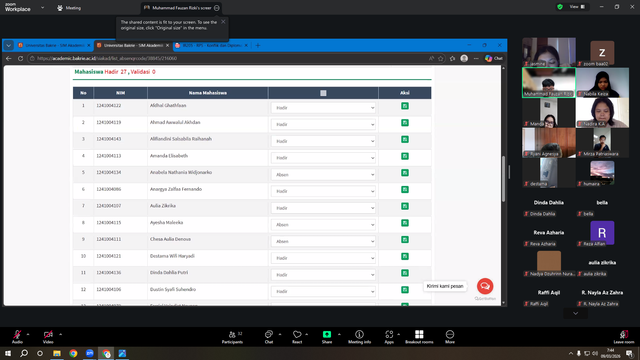Image resolution: width=640 pixels, height=360 pixels.
Task: Expand Chat options arrow
Action: (280, 334)
